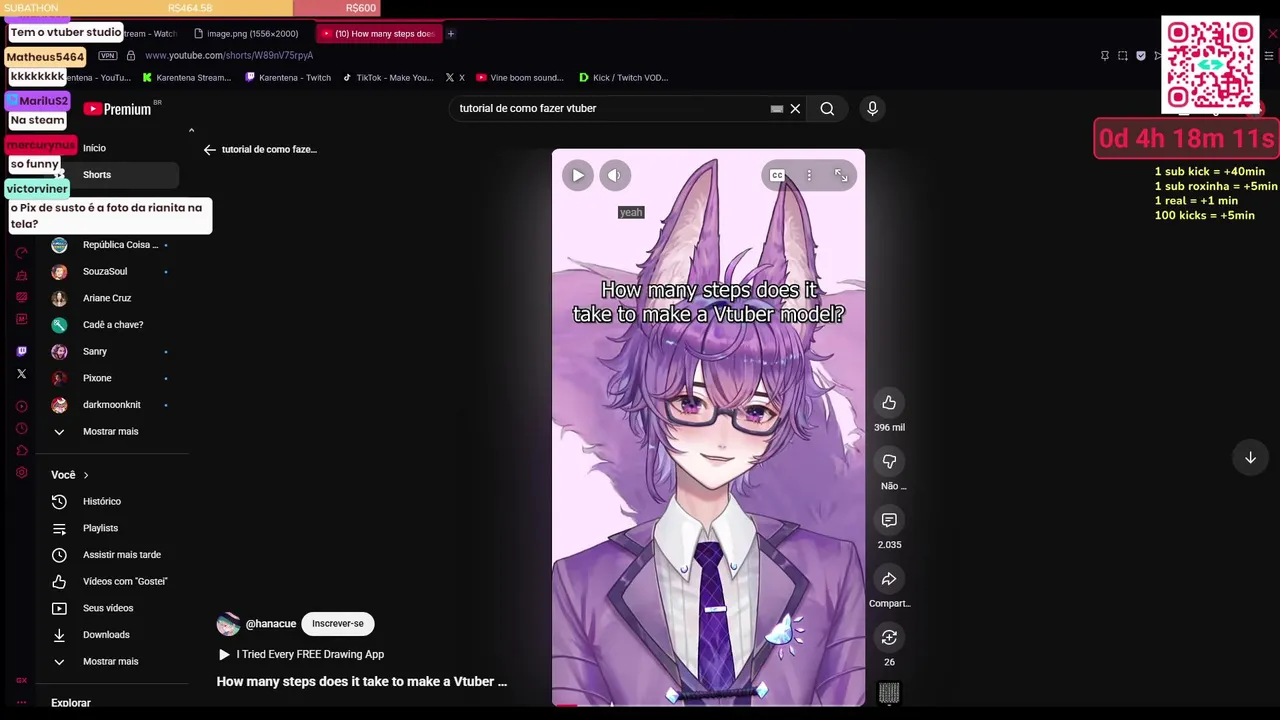This screenshot has height=720, width=1280.
Task: Open Explorar section in sidebar
Action: pyautogui.click(x=71, y=703)
